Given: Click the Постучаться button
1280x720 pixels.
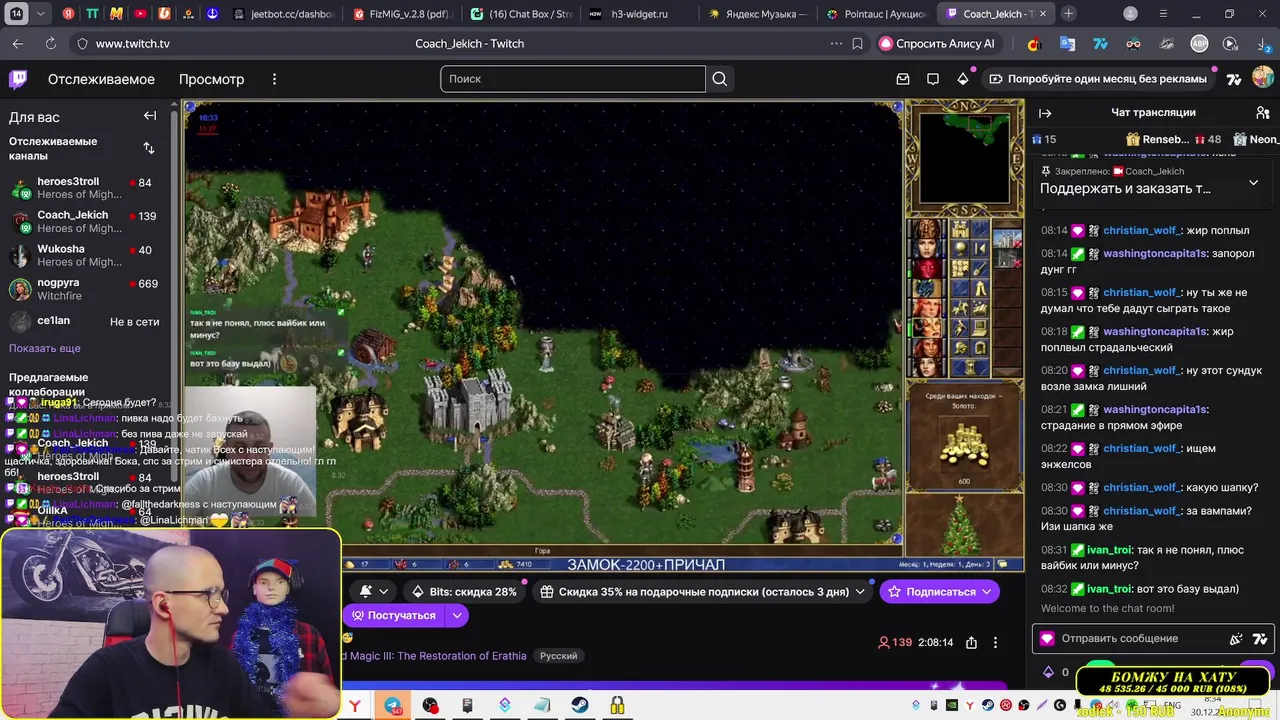Looking at the screenshot, I should tap(393, 616).
